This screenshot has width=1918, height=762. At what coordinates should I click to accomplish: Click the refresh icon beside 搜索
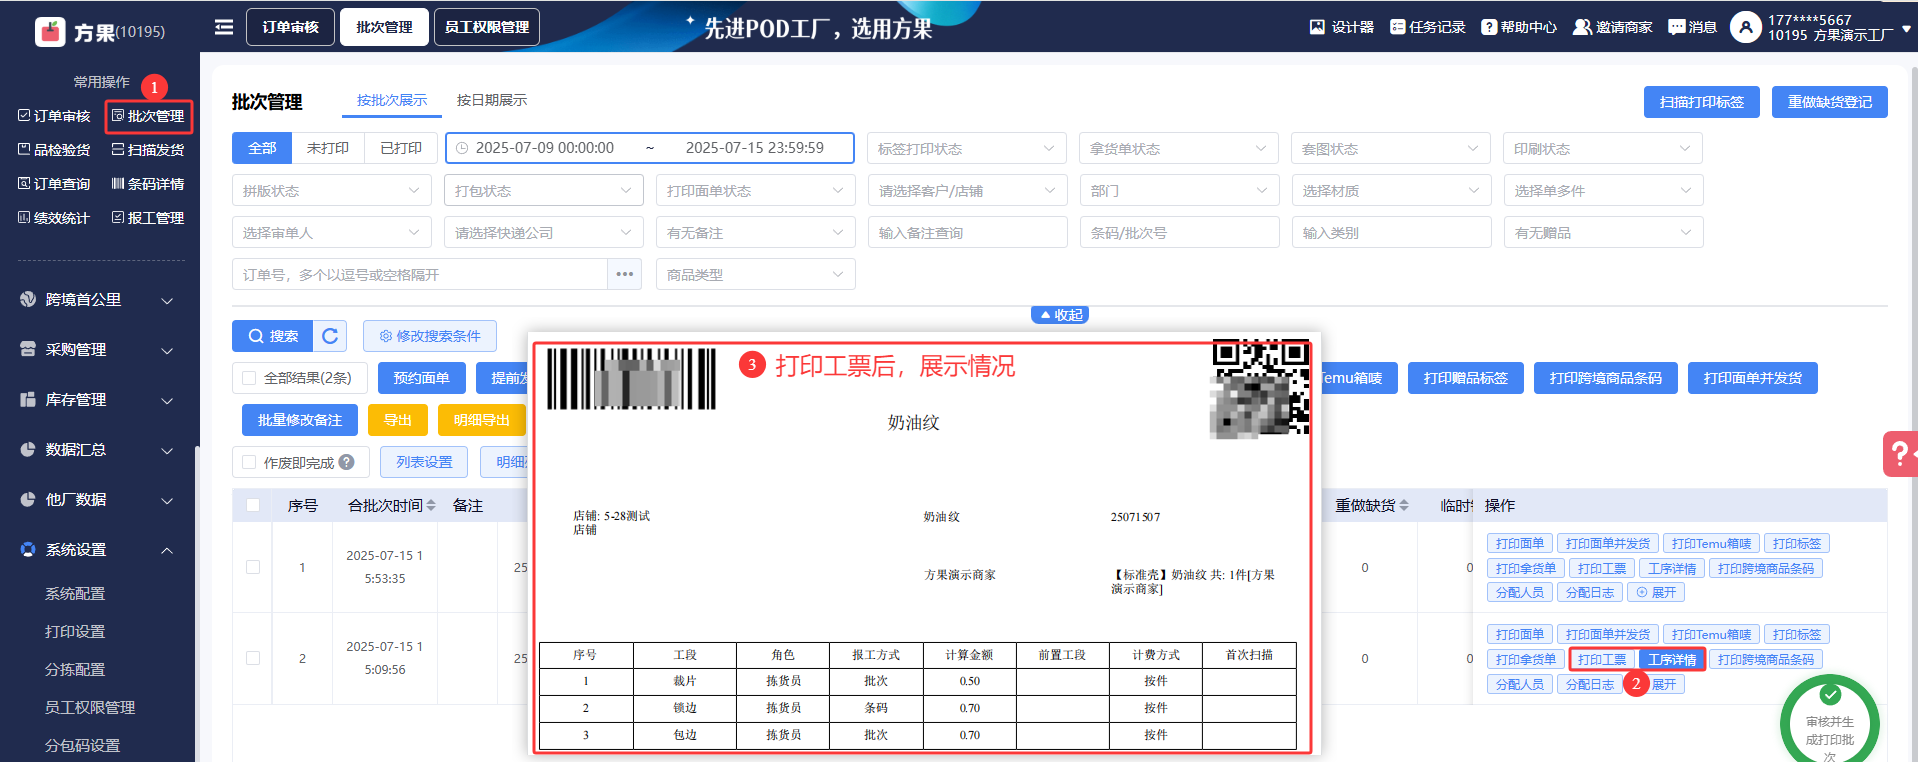[330, 336]
